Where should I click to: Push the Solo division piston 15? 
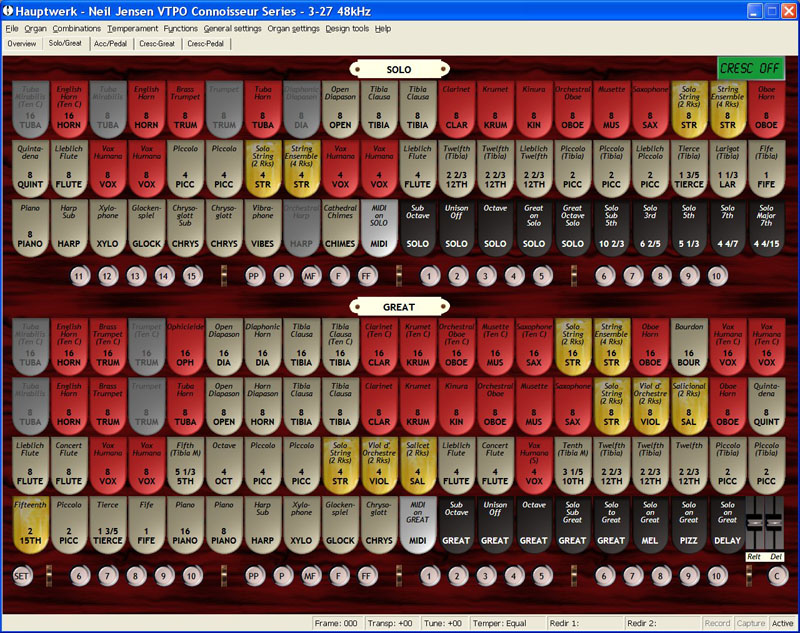(x=191, y=276)
